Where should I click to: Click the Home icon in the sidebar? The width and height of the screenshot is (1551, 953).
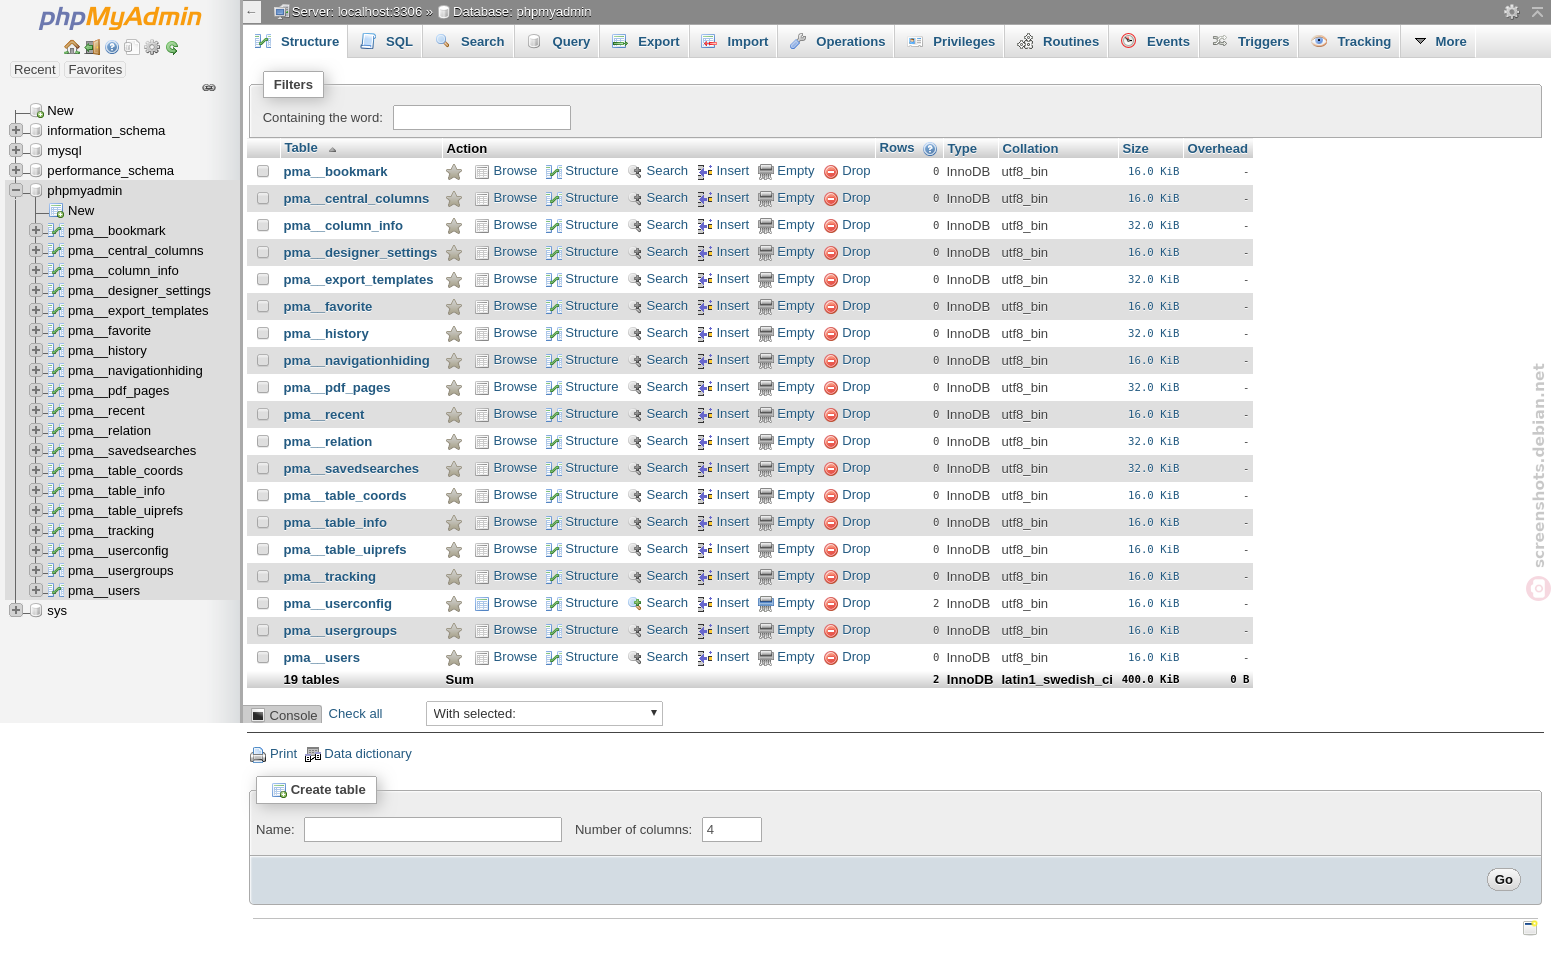72,47
